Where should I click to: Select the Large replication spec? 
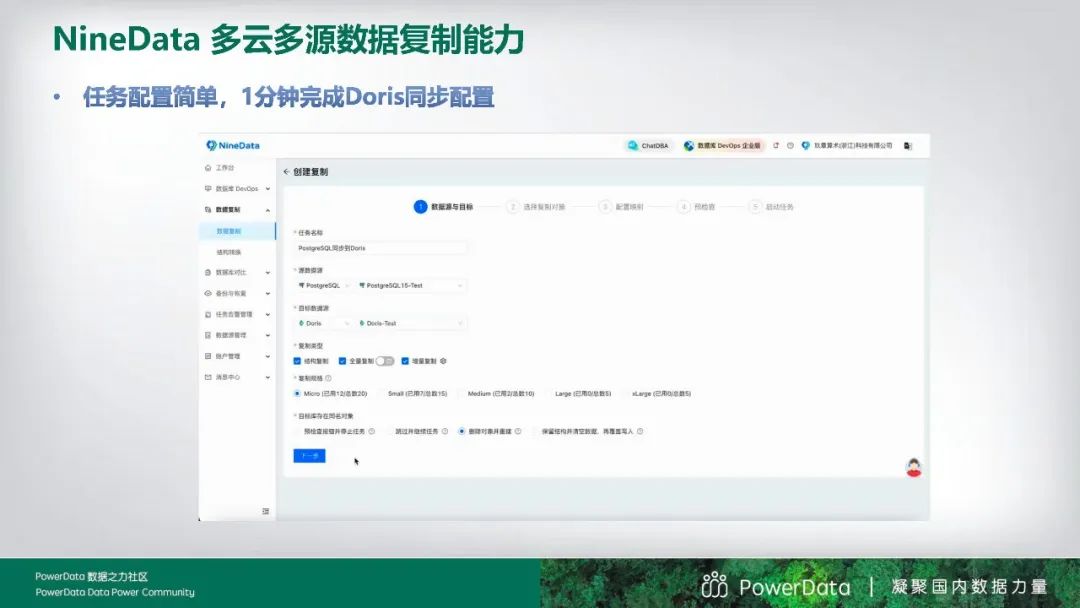[x=549, y=394]
